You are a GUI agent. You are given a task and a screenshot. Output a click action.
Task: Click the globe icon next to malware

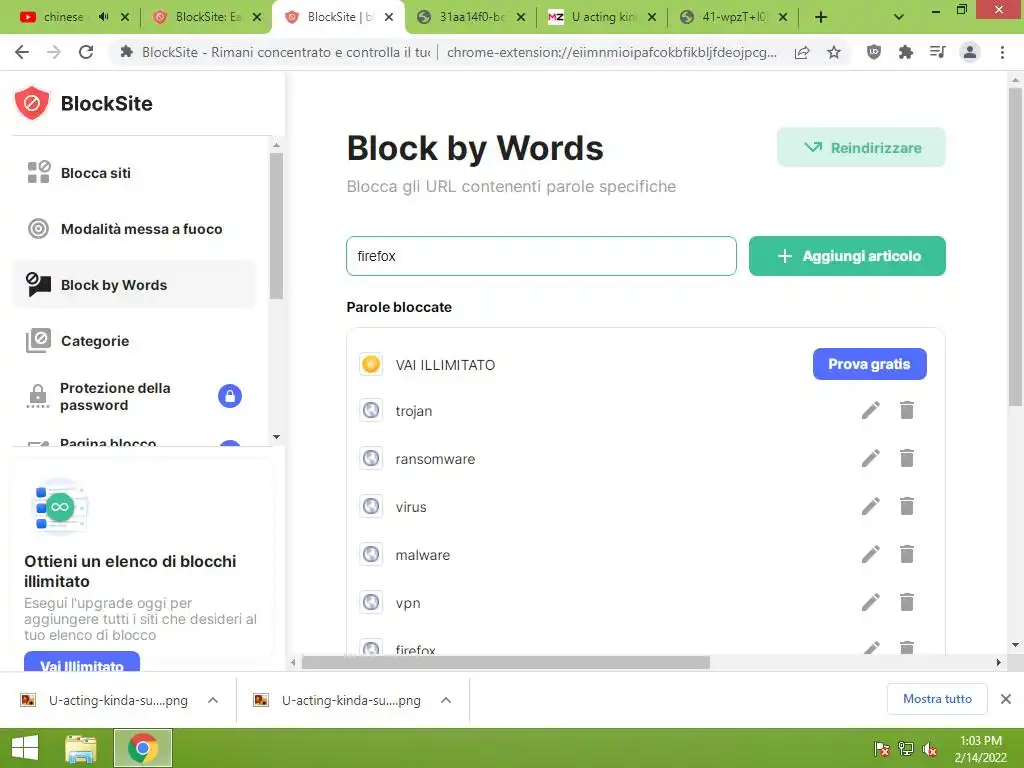click(371, 554)
